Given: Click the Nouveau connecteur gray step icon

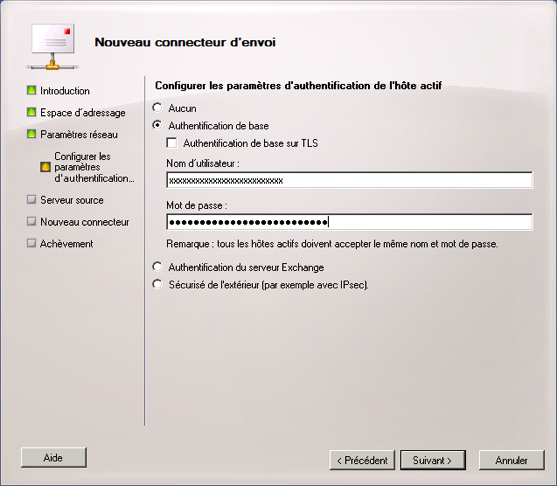Looking at the screenshot, I should [x=32, y=222].
